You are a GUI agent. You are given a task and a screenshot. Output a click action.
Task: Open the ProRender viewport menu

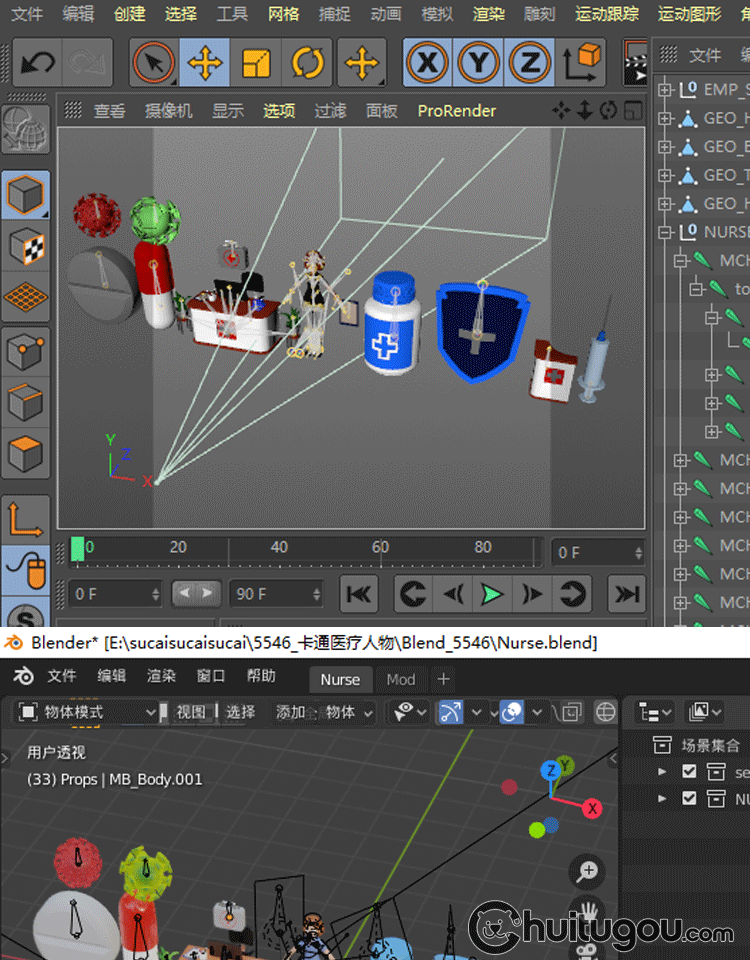click(456, 111)
